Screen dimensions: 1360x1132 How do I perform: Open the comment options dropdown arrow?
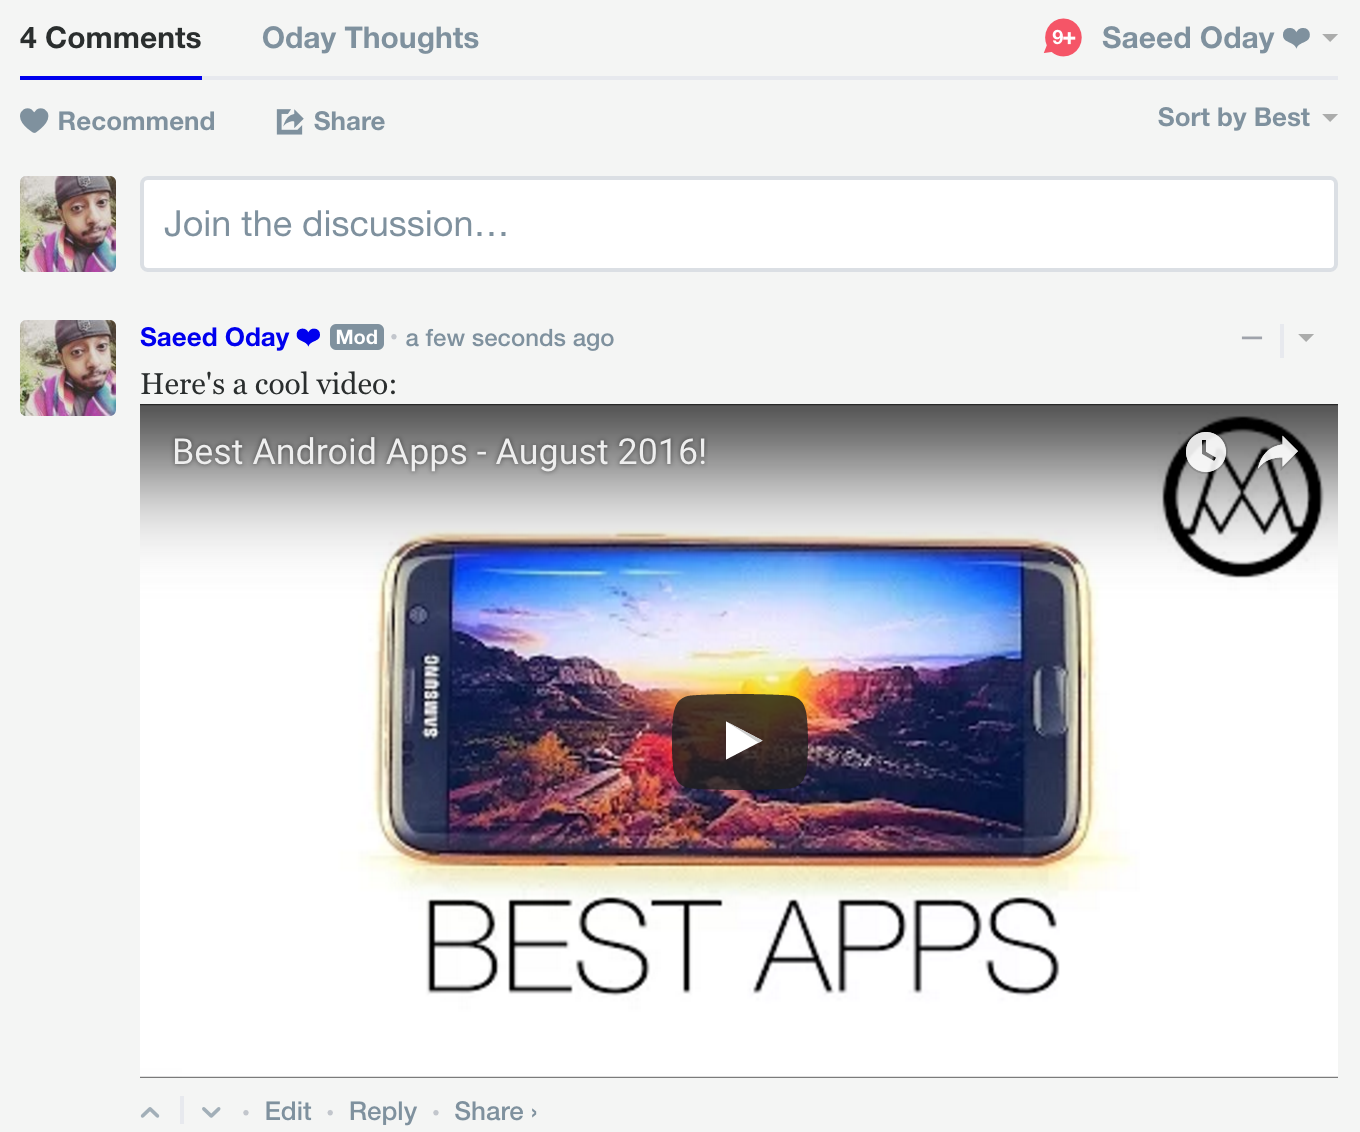point(1306,338)
